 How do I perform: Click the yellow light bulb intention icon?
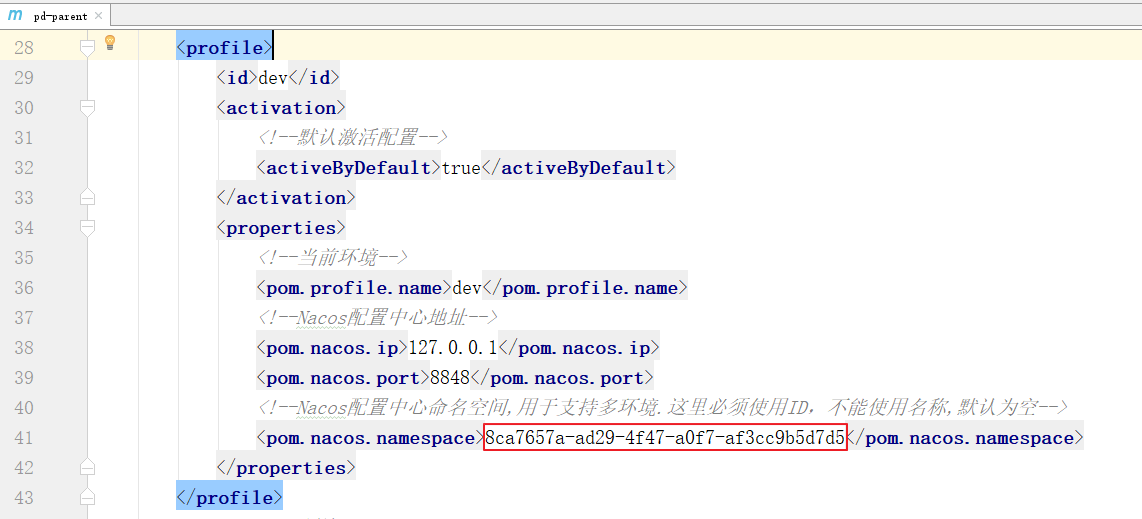click(x=110, y=43)
